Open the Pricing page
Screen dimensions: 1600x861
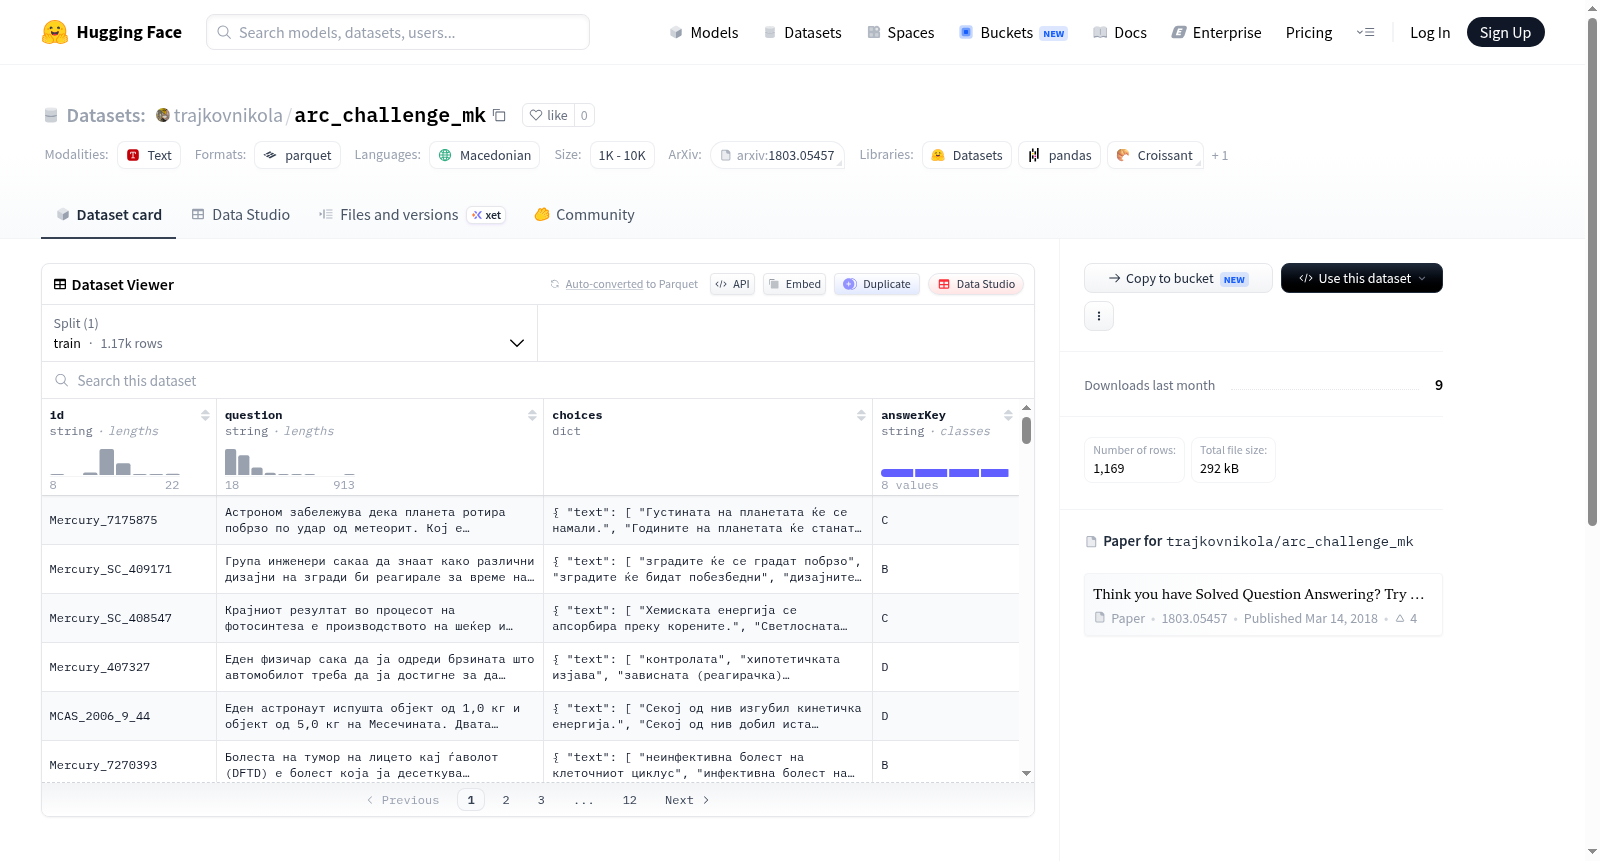(x=1309, y=33)
